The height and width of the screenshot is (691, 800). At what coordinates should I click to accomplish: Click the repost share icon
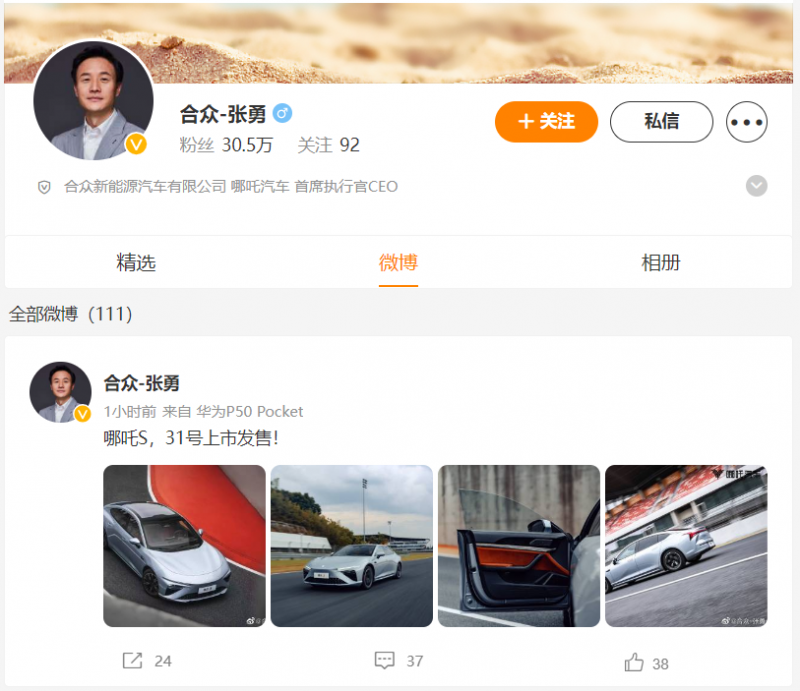133,660
